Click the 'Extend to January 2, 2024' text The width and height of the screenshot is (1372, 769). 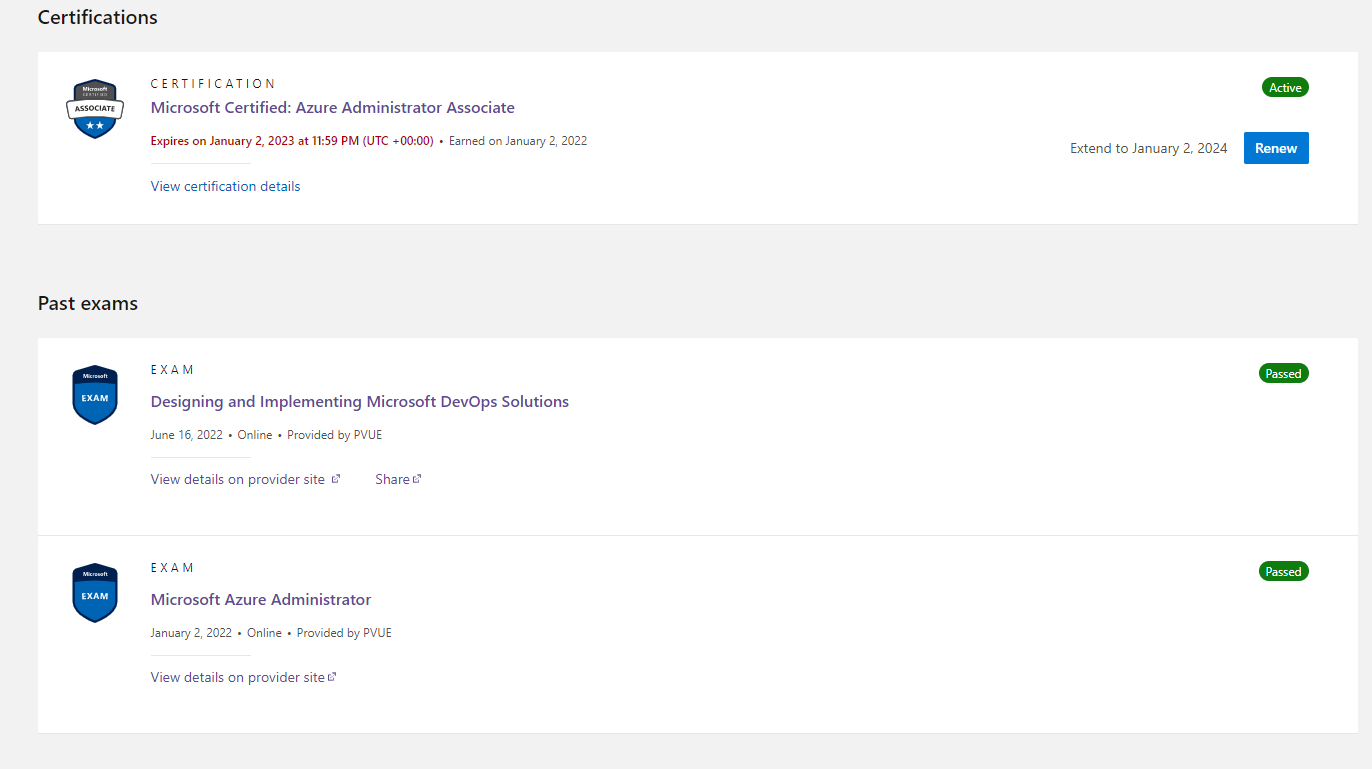(1149, 148)
